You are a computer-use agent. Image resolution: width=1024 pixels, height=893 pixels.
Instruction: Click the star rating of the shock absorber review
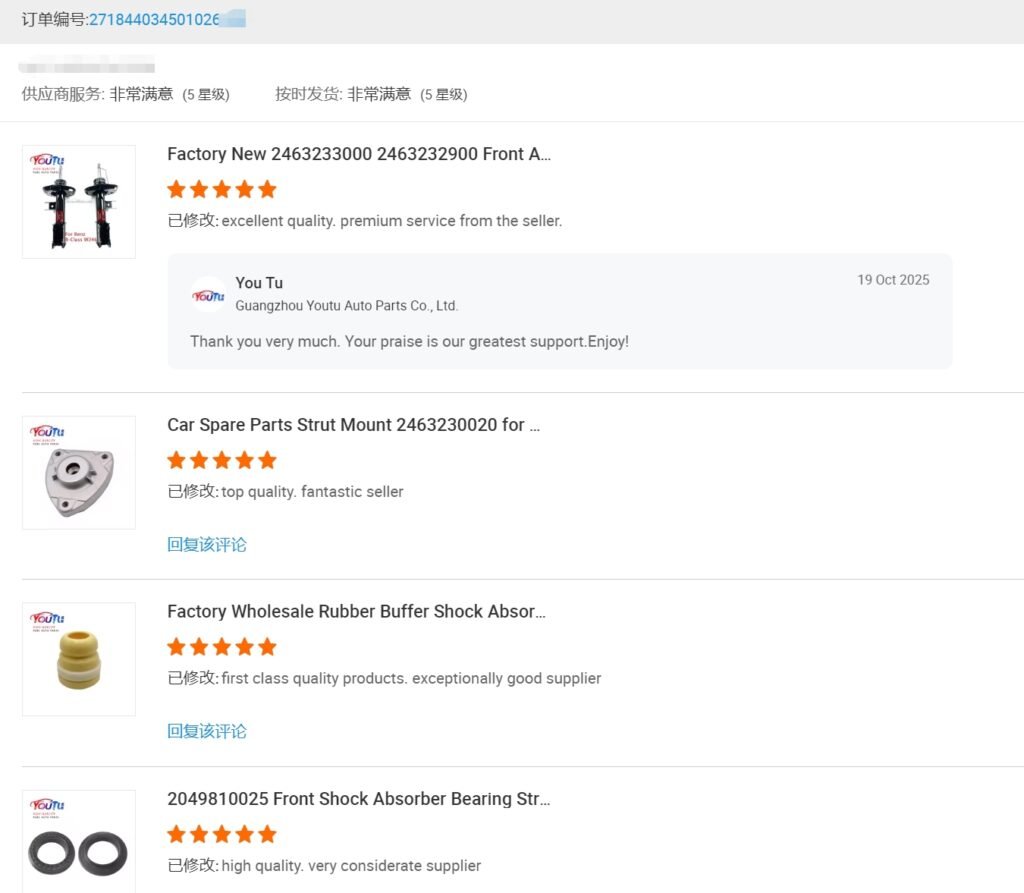coord(222,189)
